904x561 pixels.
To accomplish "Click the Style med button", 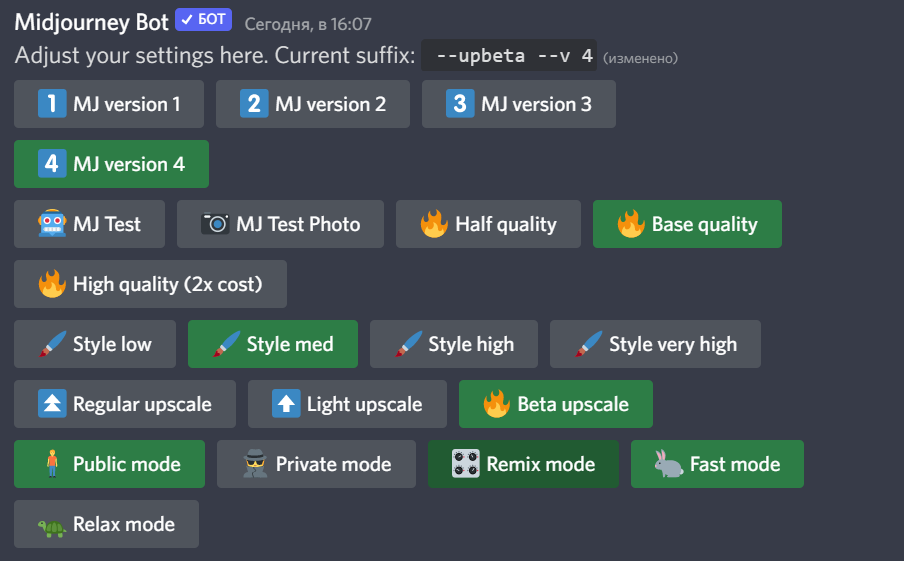I will pyautogui.click(x=273, y=344).
